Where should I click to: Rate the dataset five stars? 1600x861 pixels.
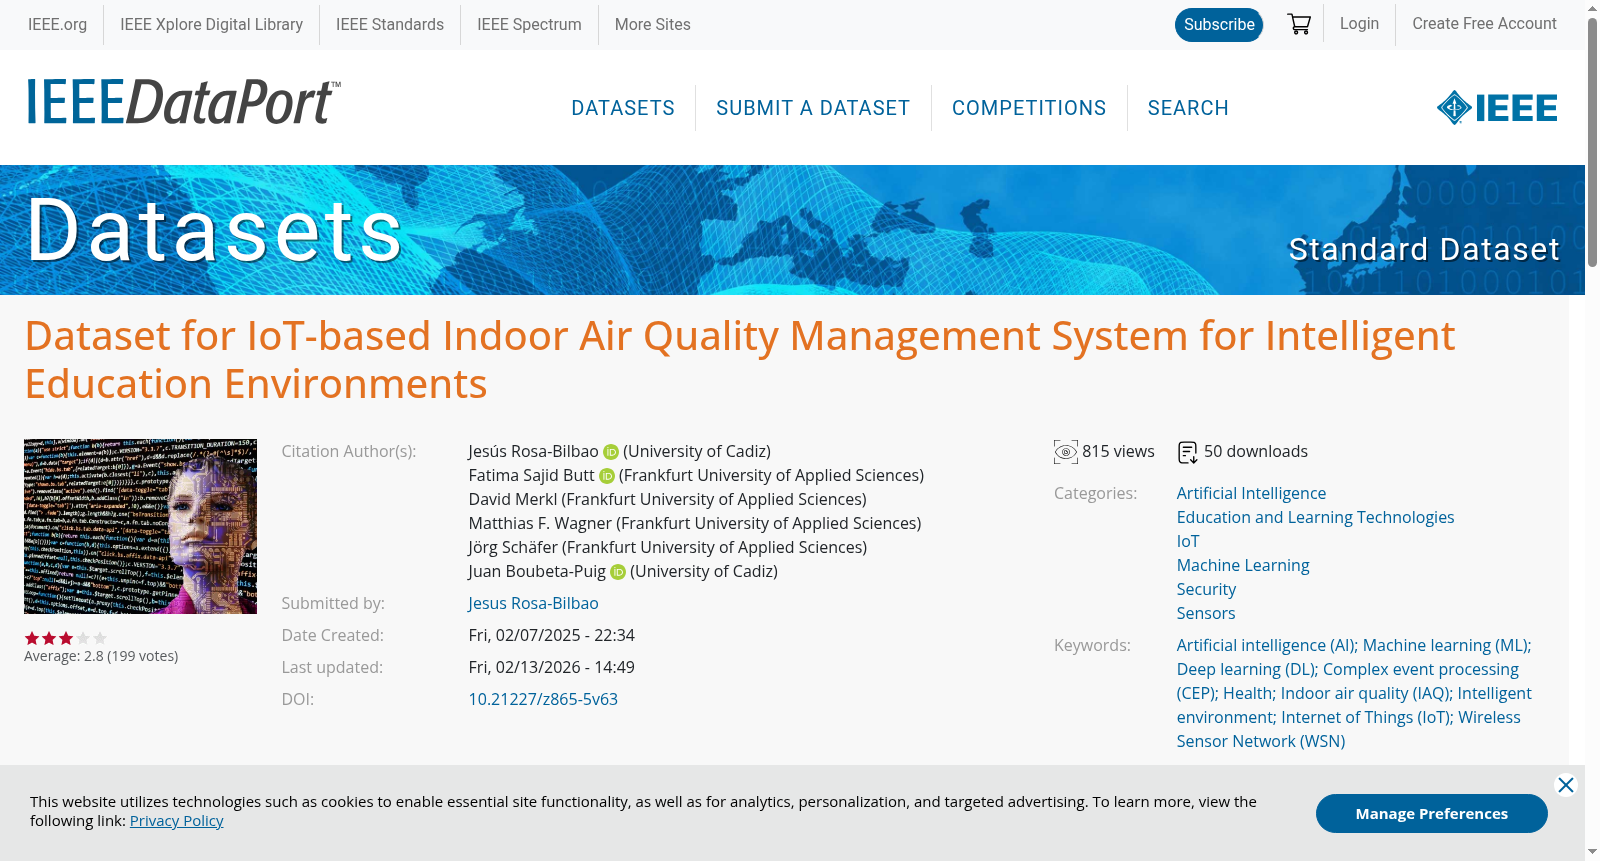100,638
